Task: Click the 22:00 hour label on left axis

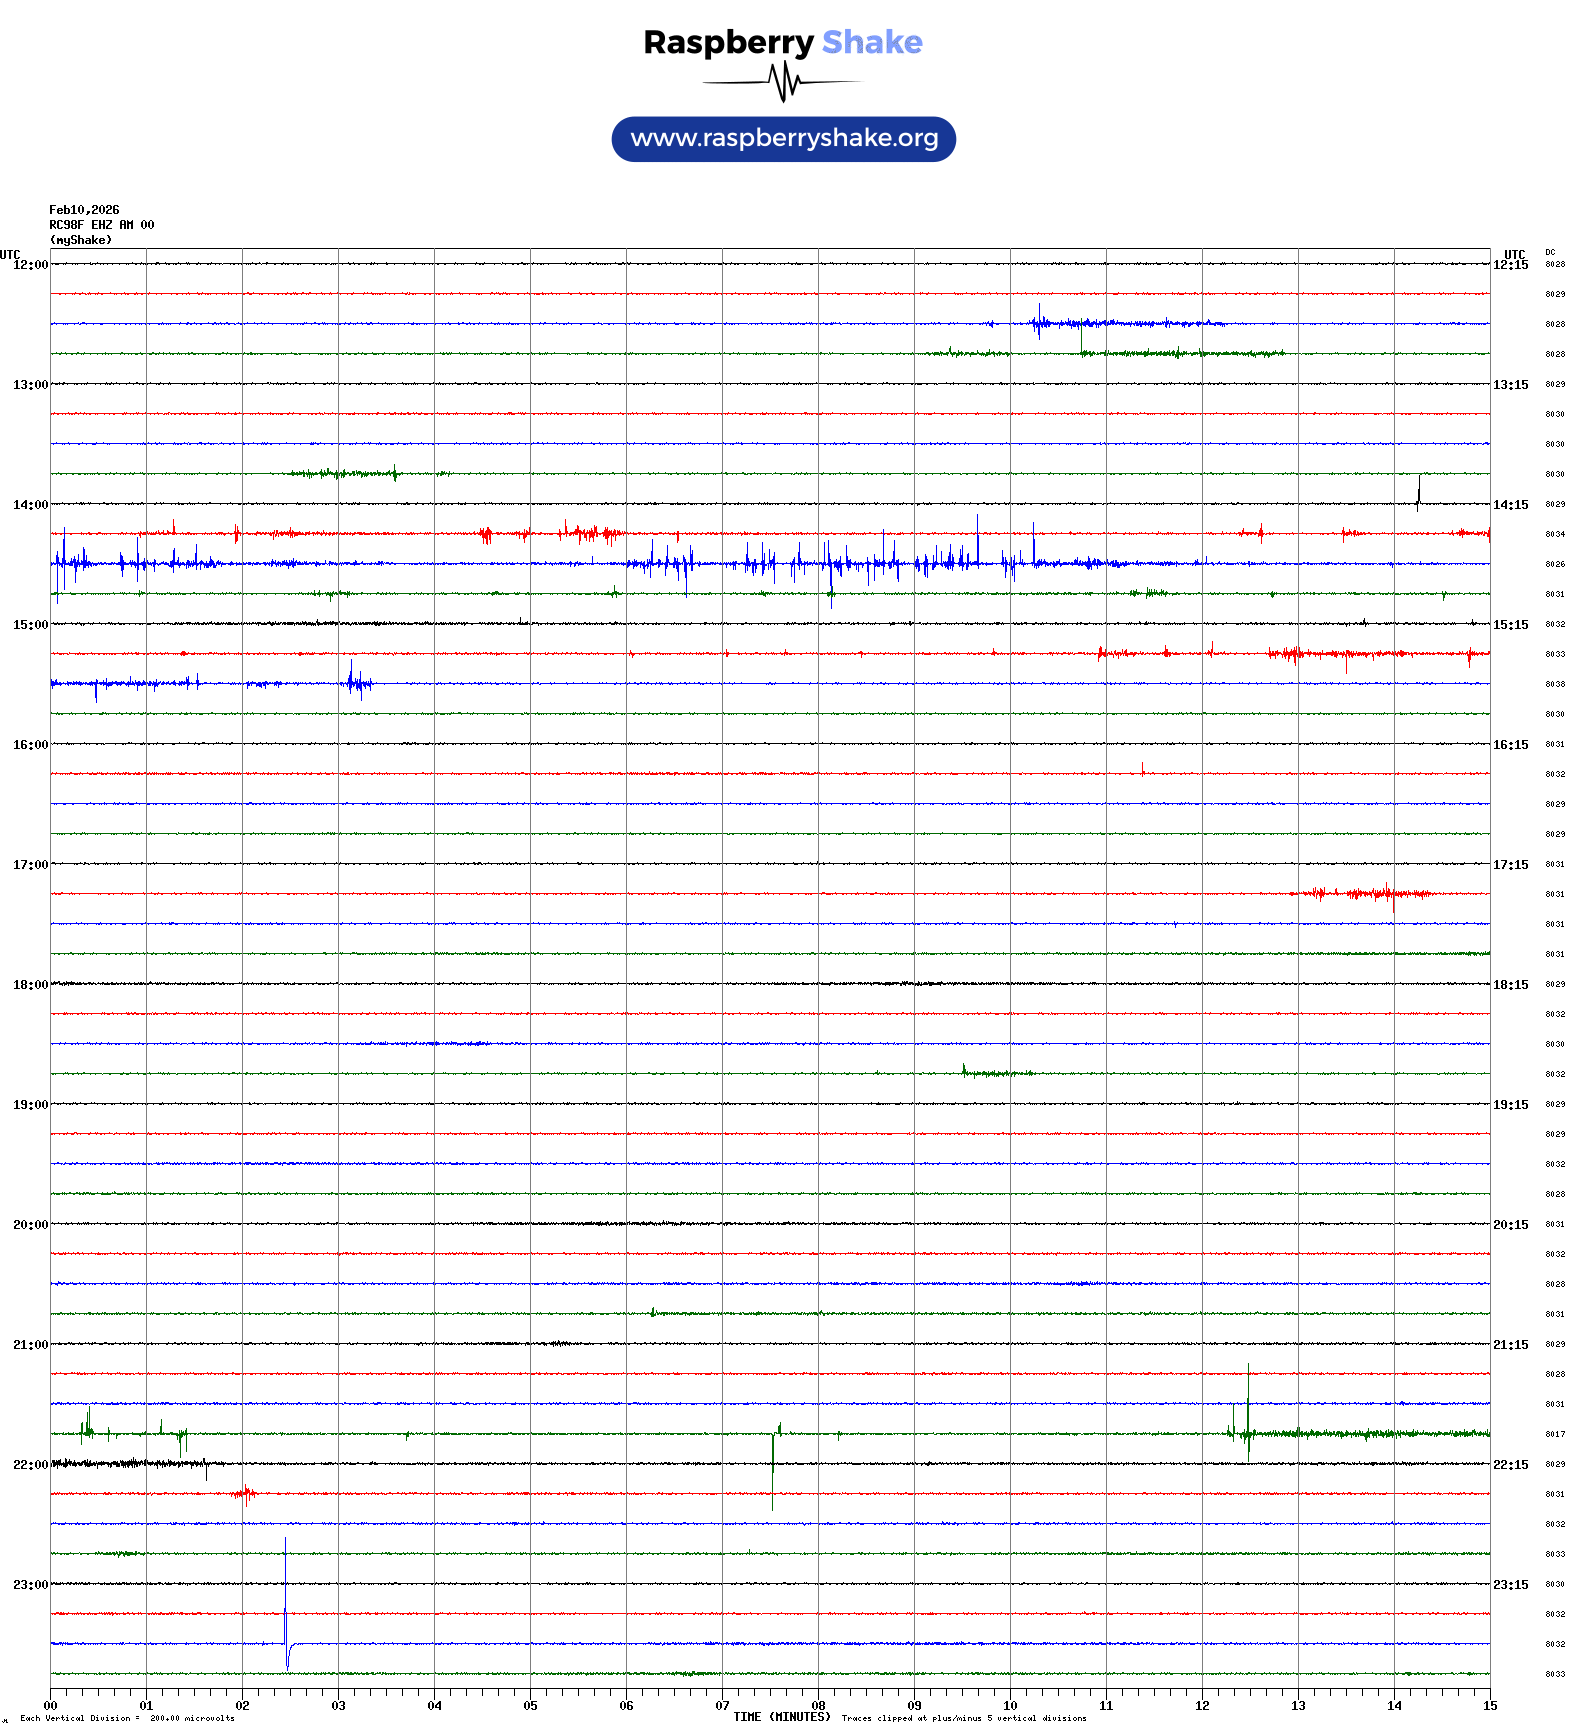Action: click(30, 1465)
